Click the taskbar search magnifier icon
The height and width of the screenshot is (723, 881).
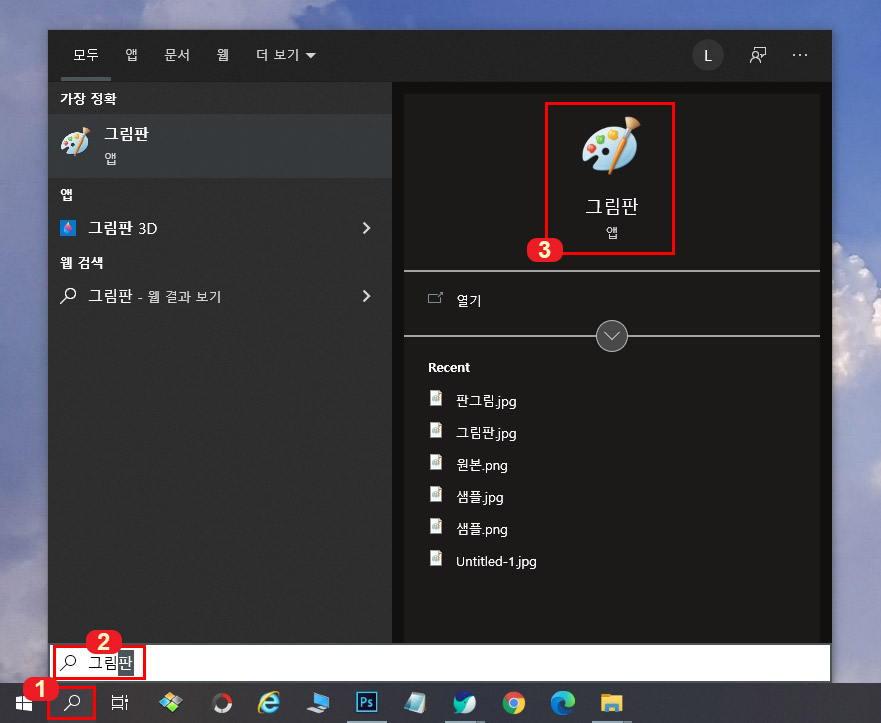click(72, 702)
